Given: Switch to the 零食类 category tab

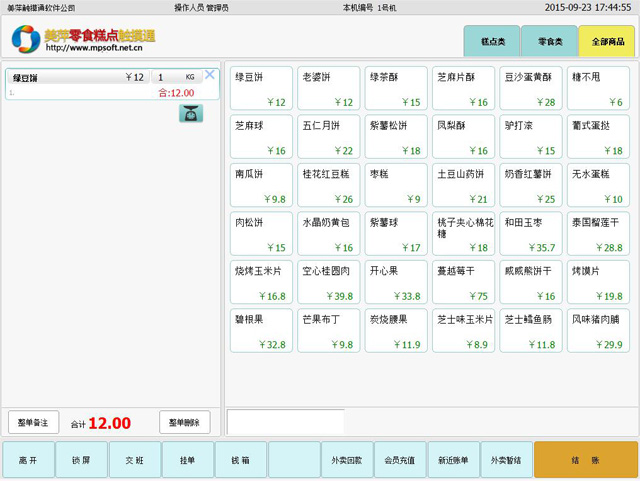Looking at the screenshot, I should tap(549, 42).
